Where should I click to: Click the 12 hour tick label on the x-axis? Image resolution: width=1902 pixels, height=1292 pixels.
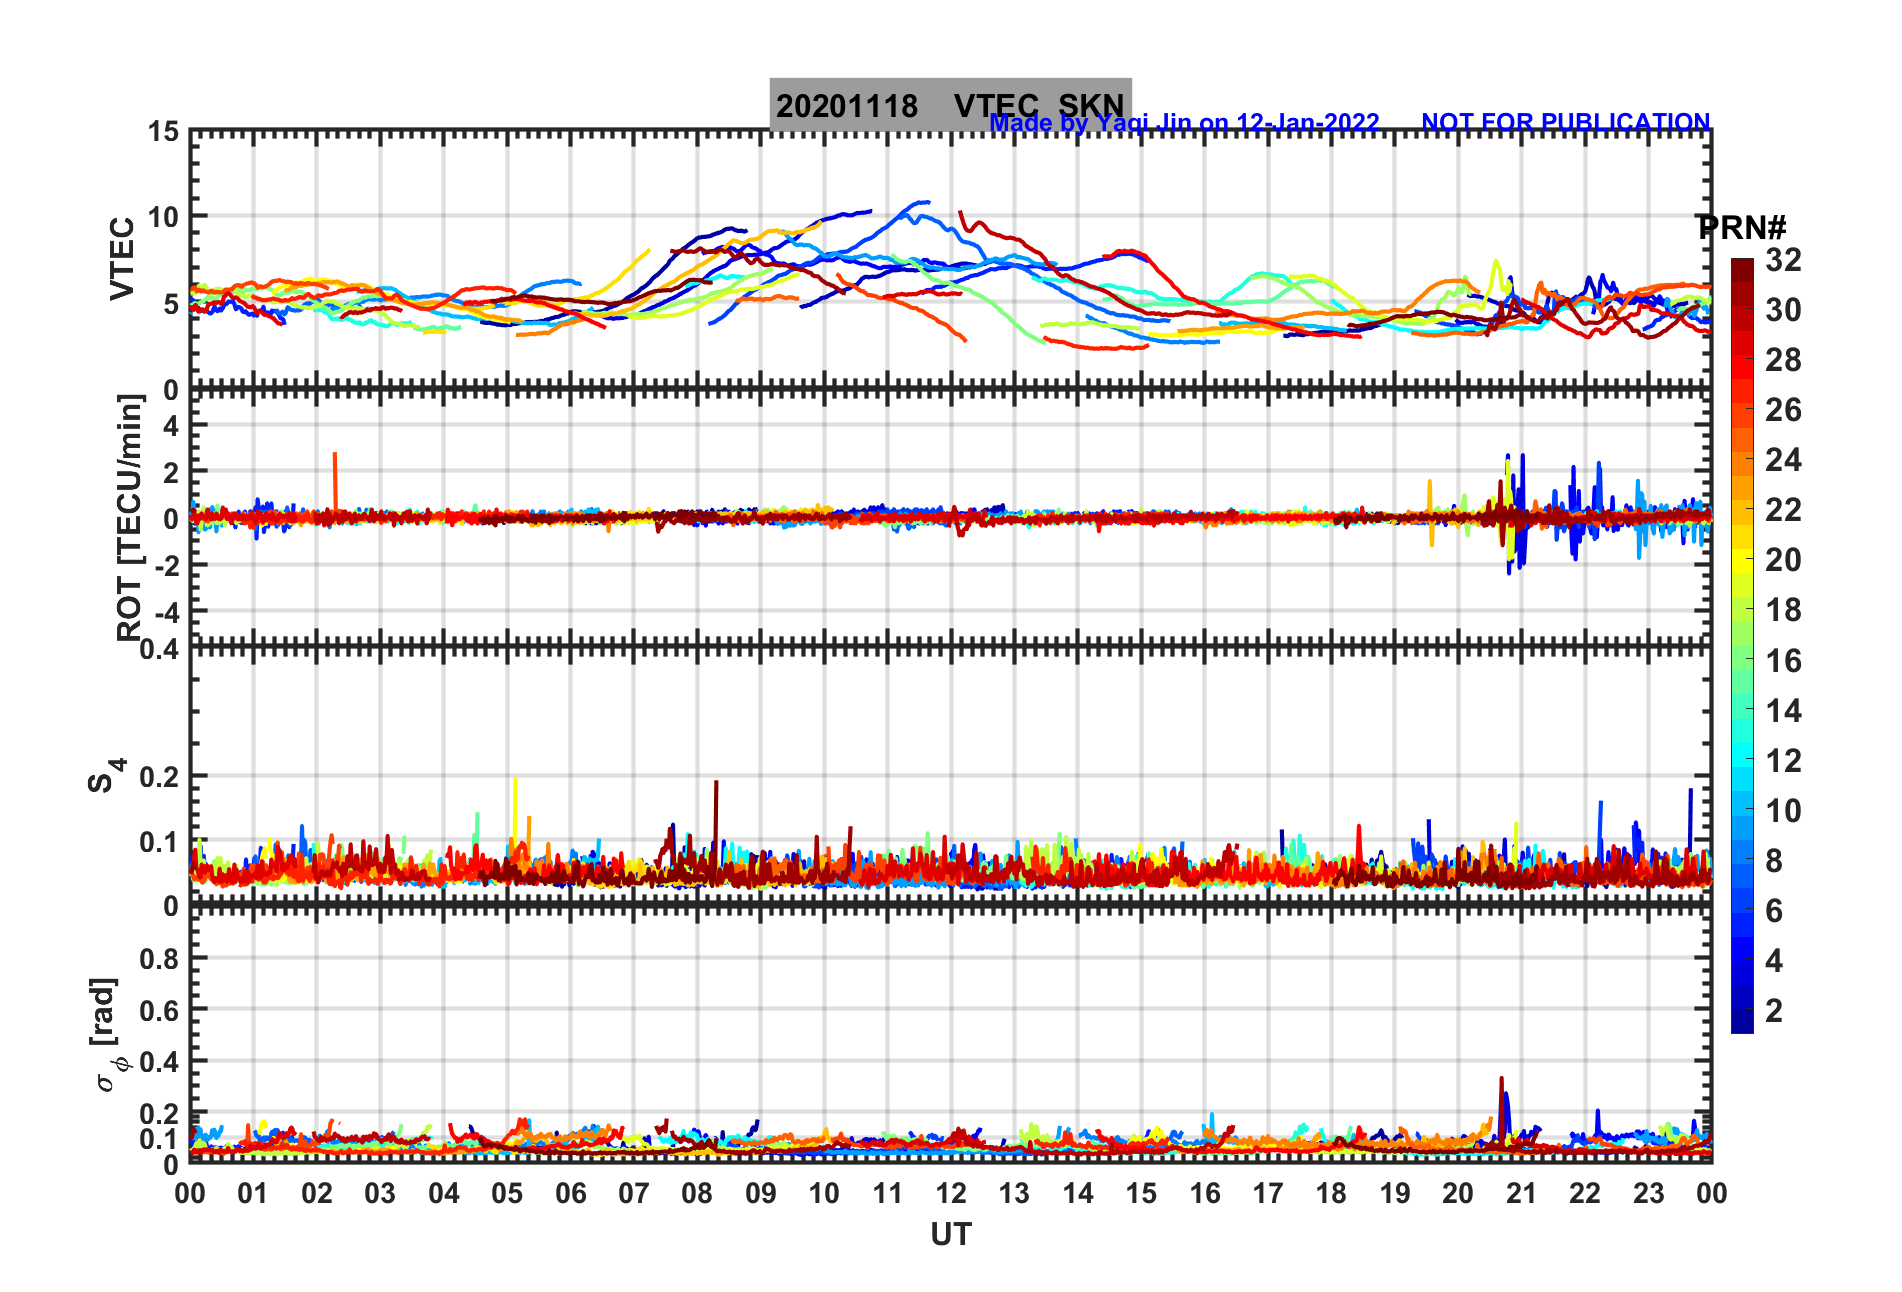tap(950, 1193)
